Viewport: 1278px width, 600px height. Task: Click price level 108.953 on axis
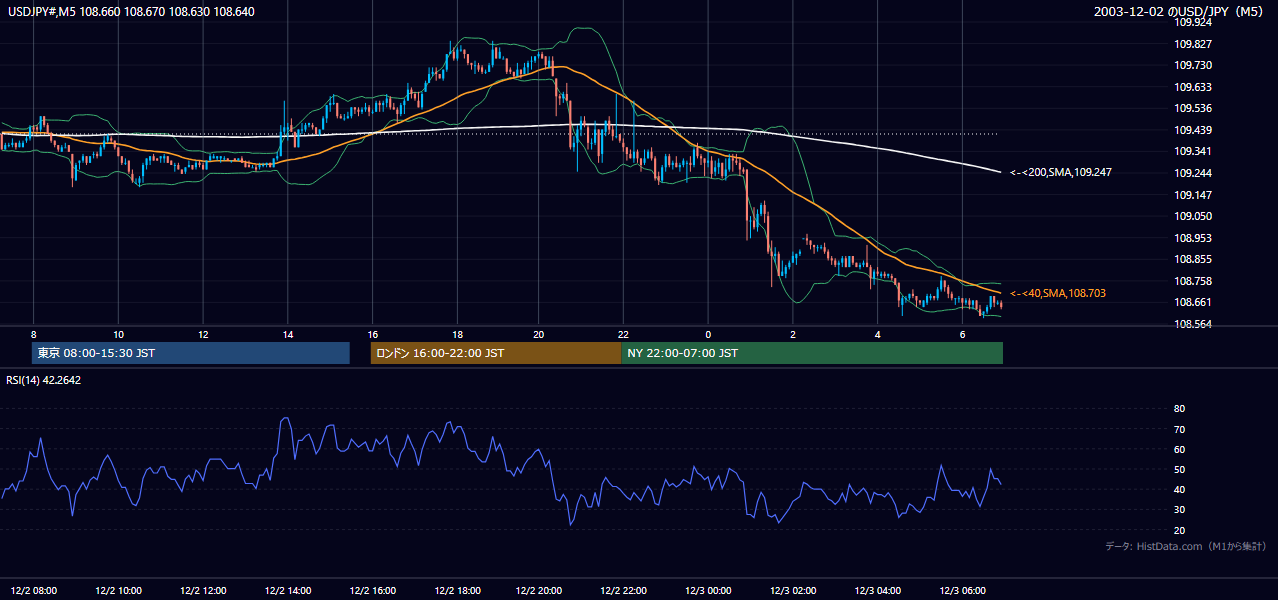click(1194, 238)
